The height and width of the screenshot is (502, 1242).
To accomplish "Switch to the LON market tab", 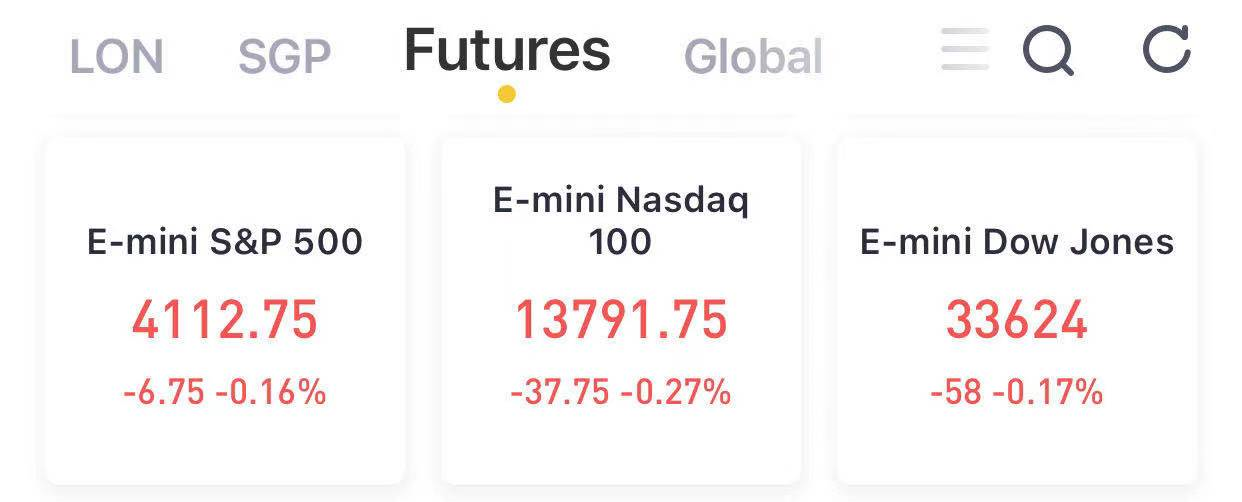I will click(117, 57).
